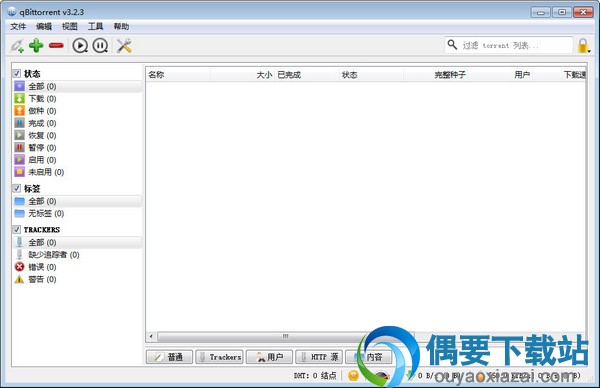Click the pause toolbar icon
This screenshot has height=388, width=600.
click(x=100, y=46)
